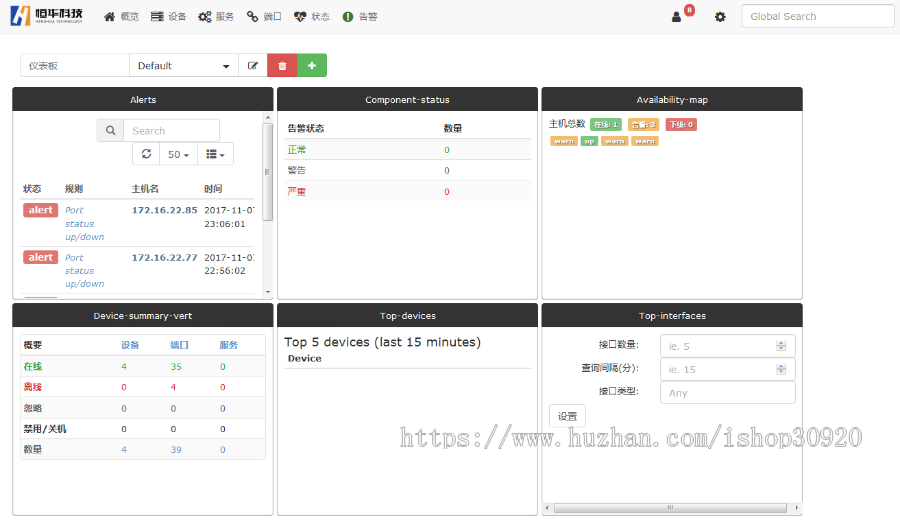This screenshot has width=900, height=522.
Task: Sort alerts by 状态 column
Action: (x=32, y=188)
